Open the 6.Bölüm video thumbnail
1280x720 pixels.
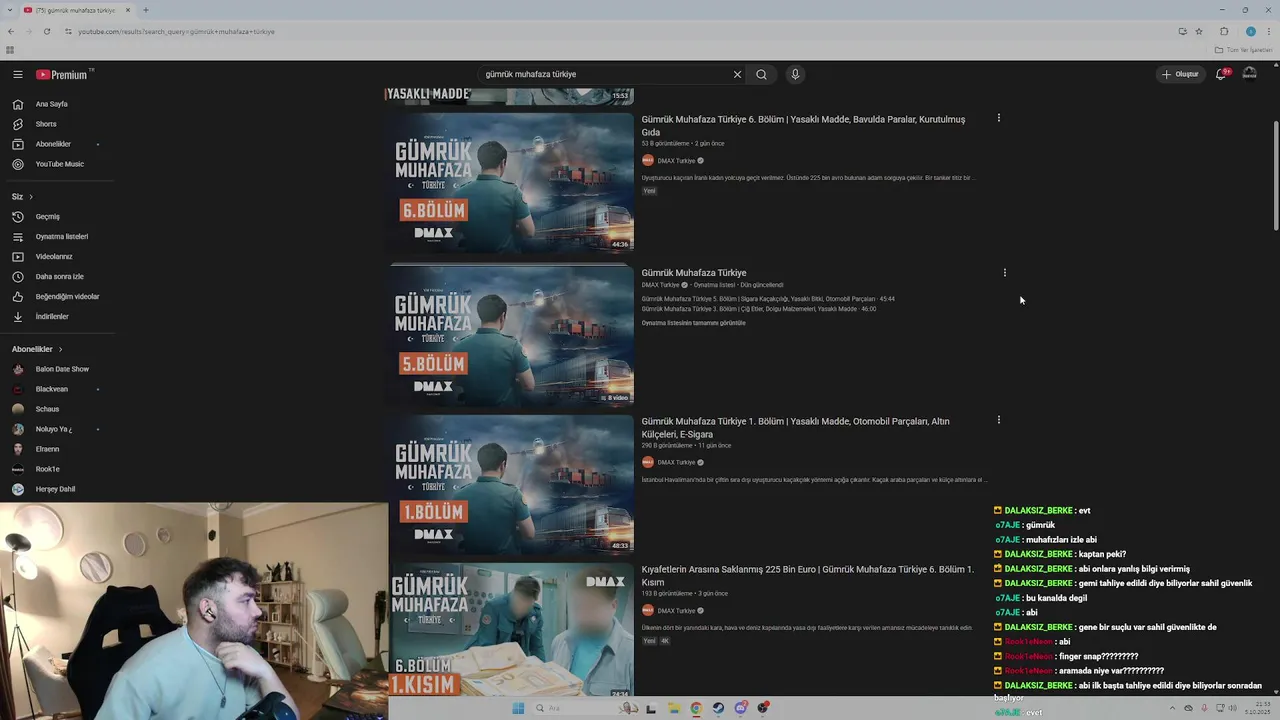click(511, 182)
